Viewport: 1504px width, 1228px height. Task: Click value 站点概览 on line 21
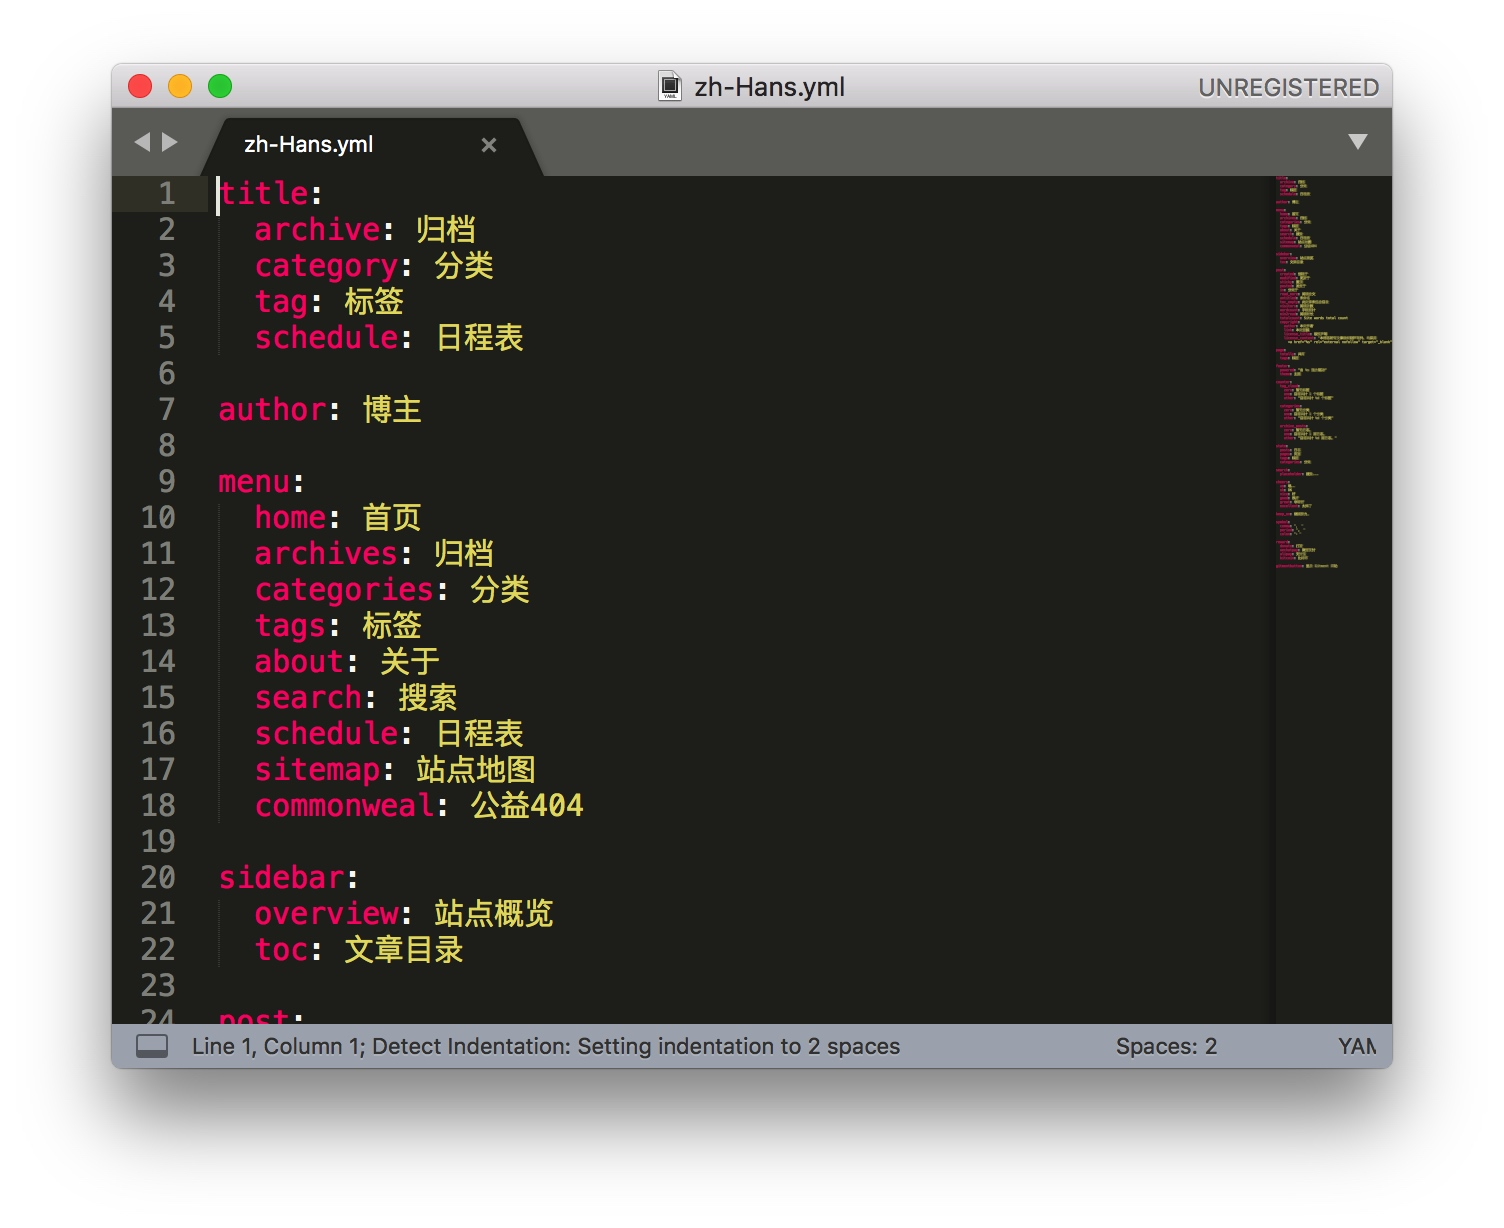coord(494,913)
